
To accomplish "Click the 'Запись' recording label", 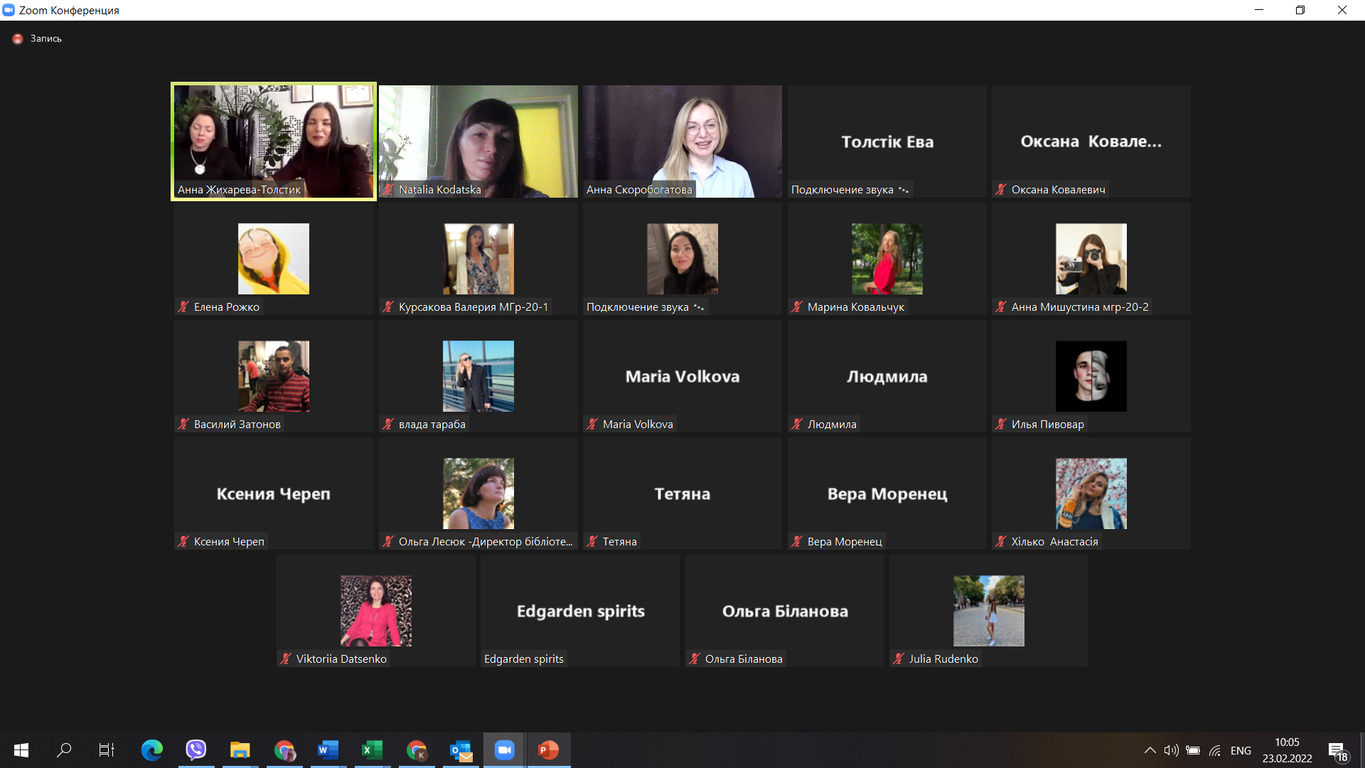I will [46, 39].
